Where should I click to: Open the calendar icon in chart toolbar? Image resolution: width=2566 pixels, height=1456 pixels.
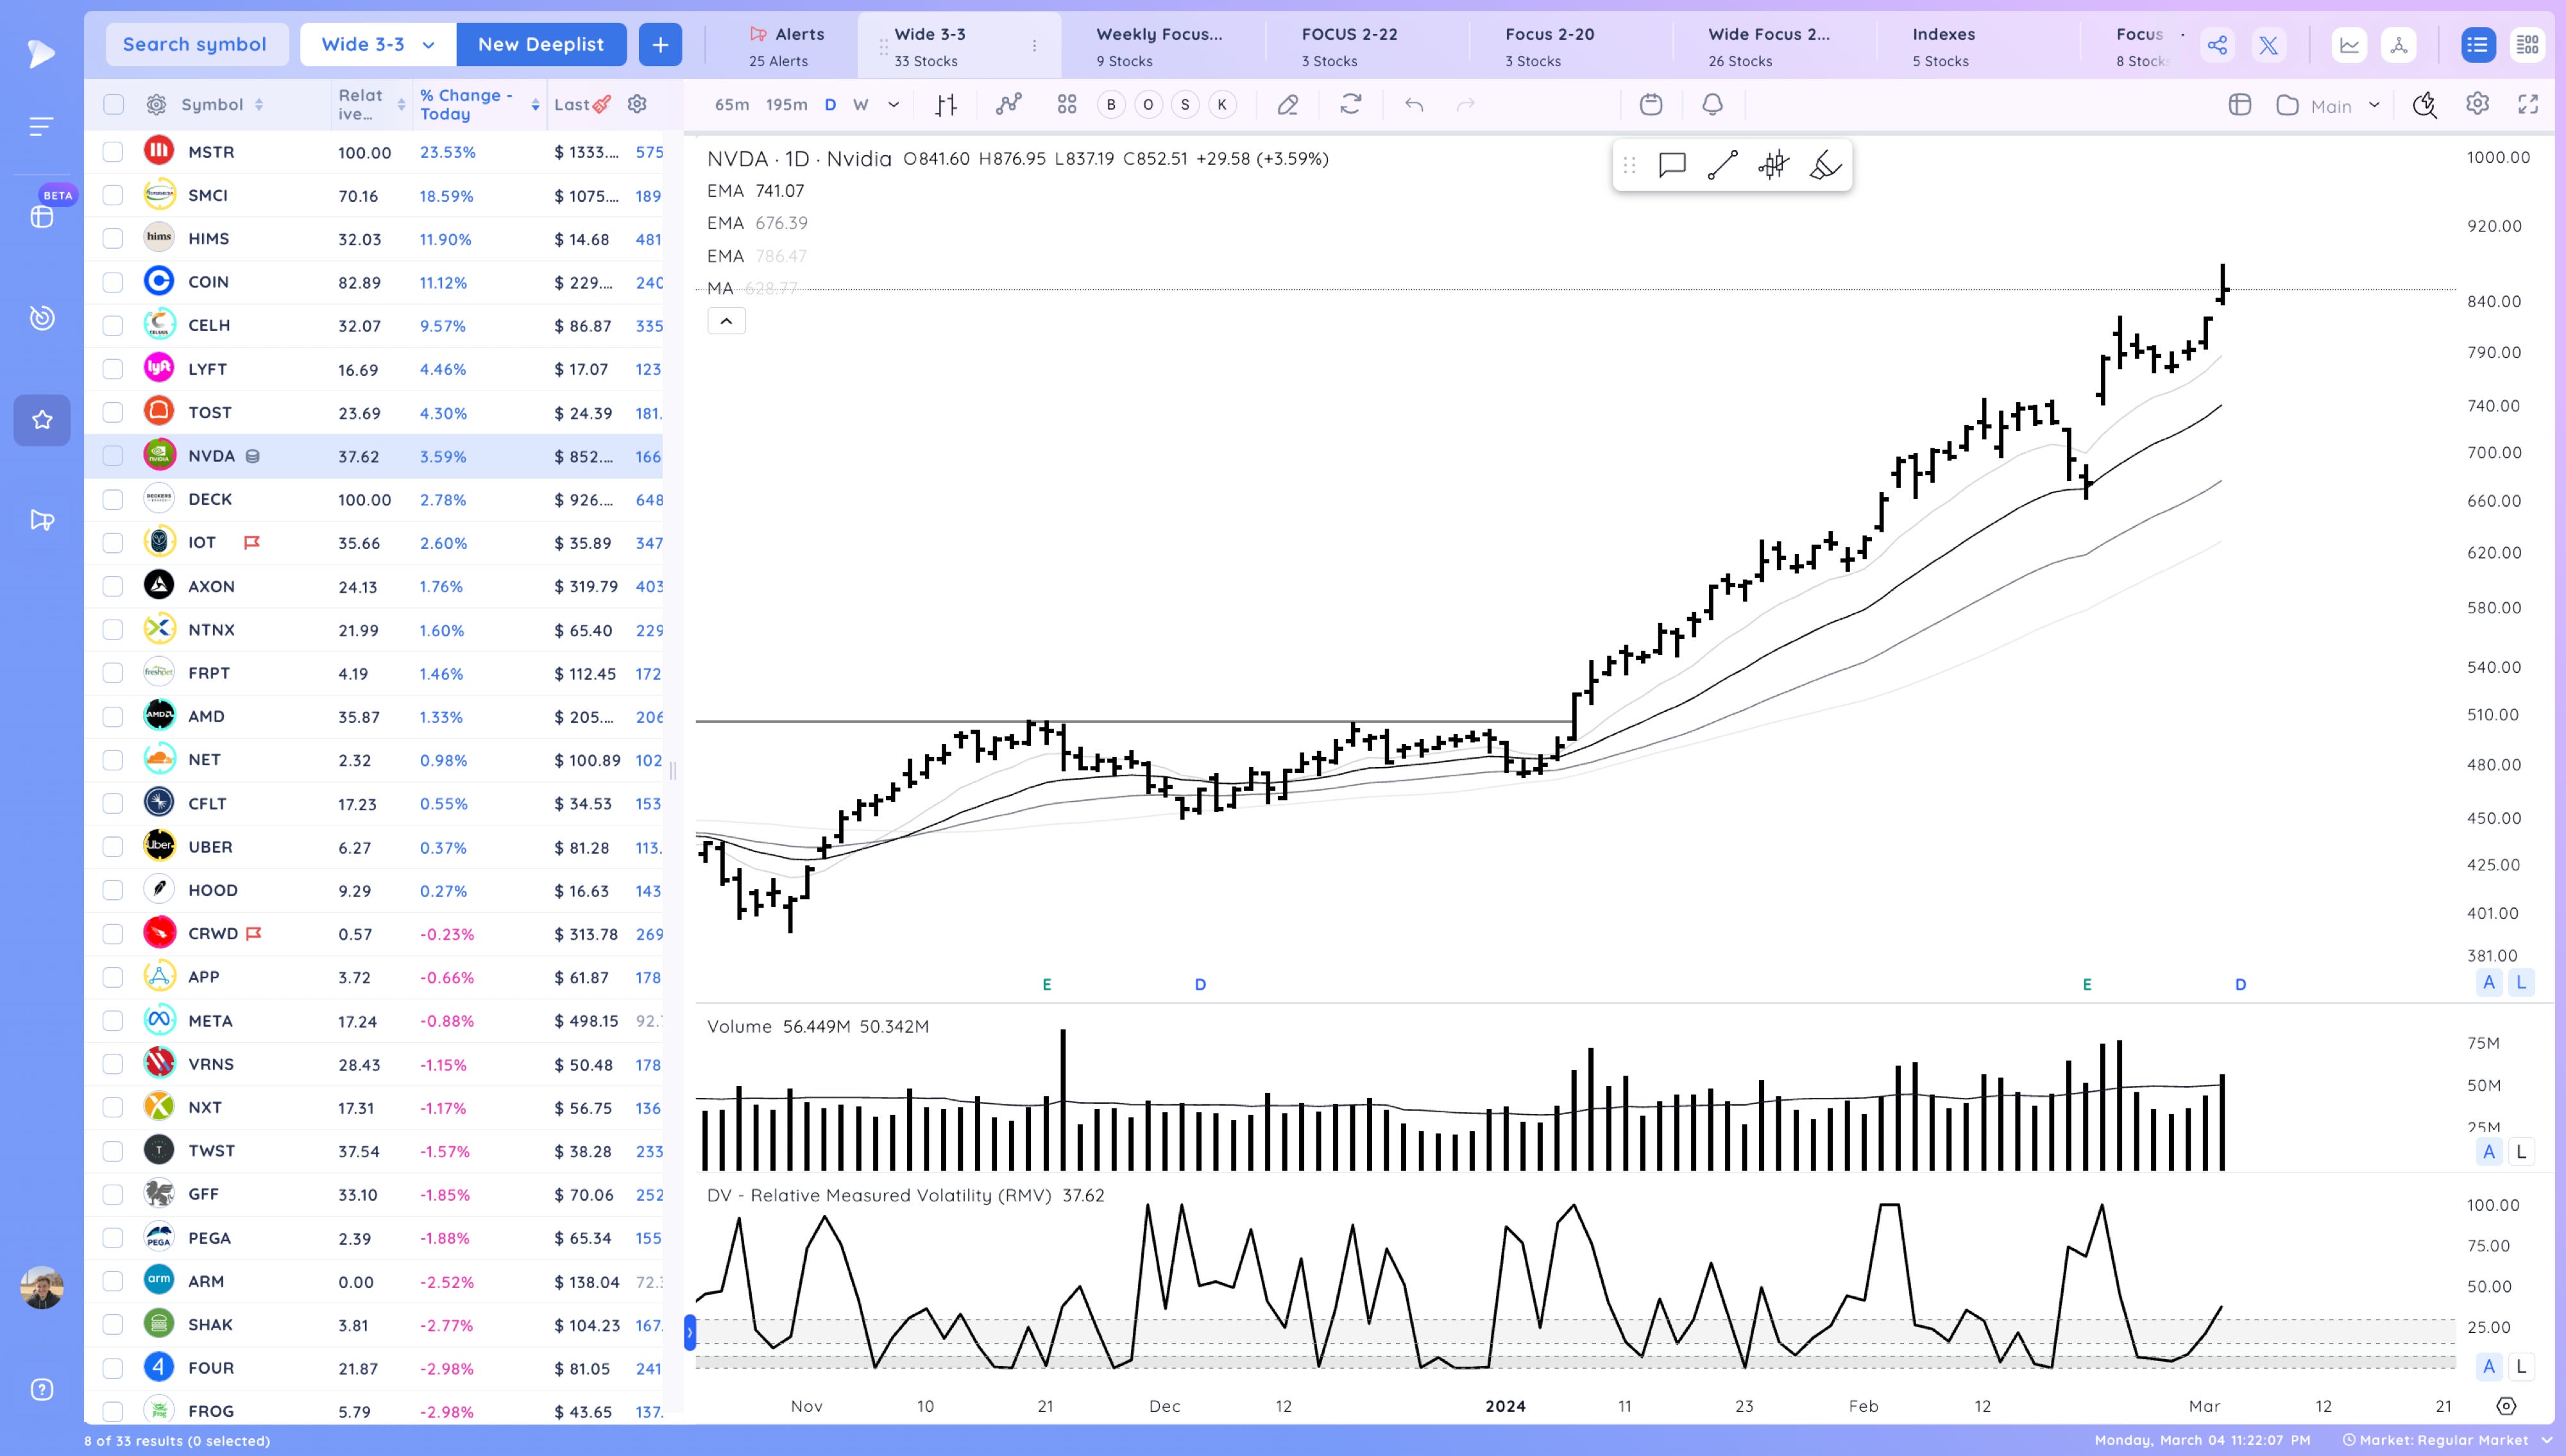(1651, 104)
